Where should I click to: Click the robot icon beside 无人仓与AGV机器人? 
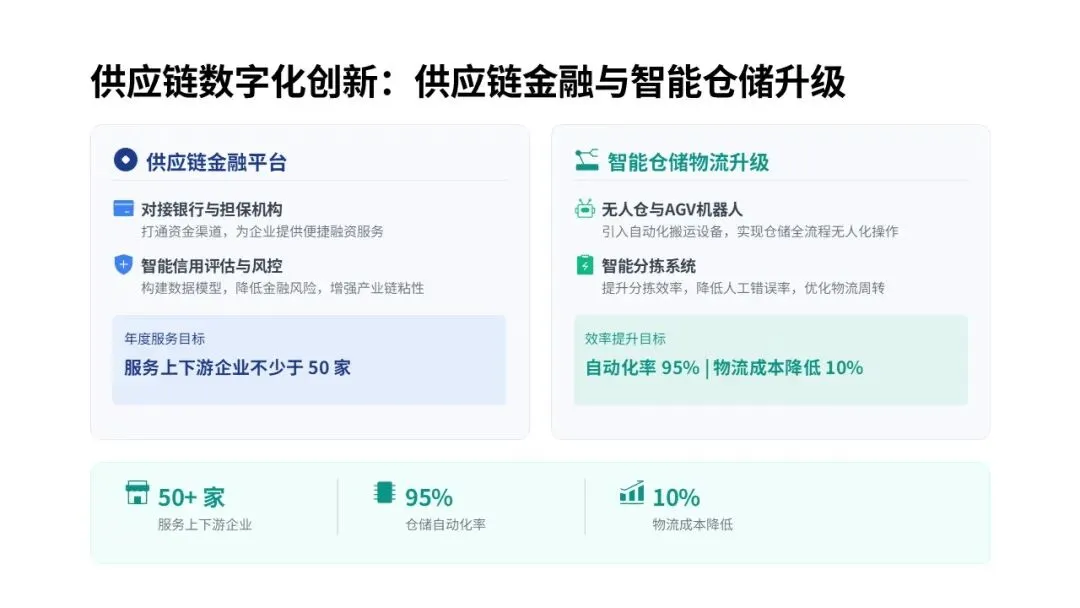tap(585, 209)
